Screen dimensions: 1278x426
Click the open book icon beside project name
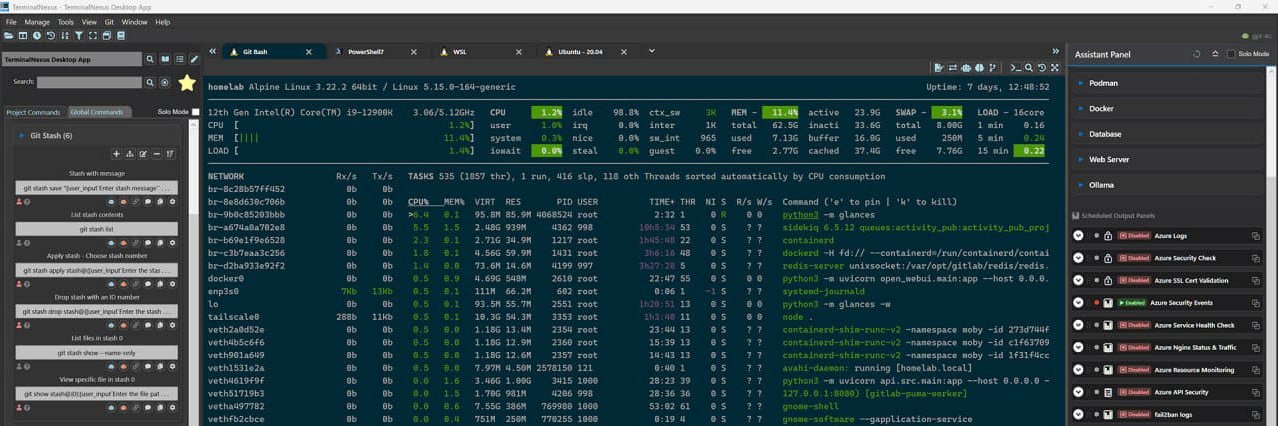(165, 59)
